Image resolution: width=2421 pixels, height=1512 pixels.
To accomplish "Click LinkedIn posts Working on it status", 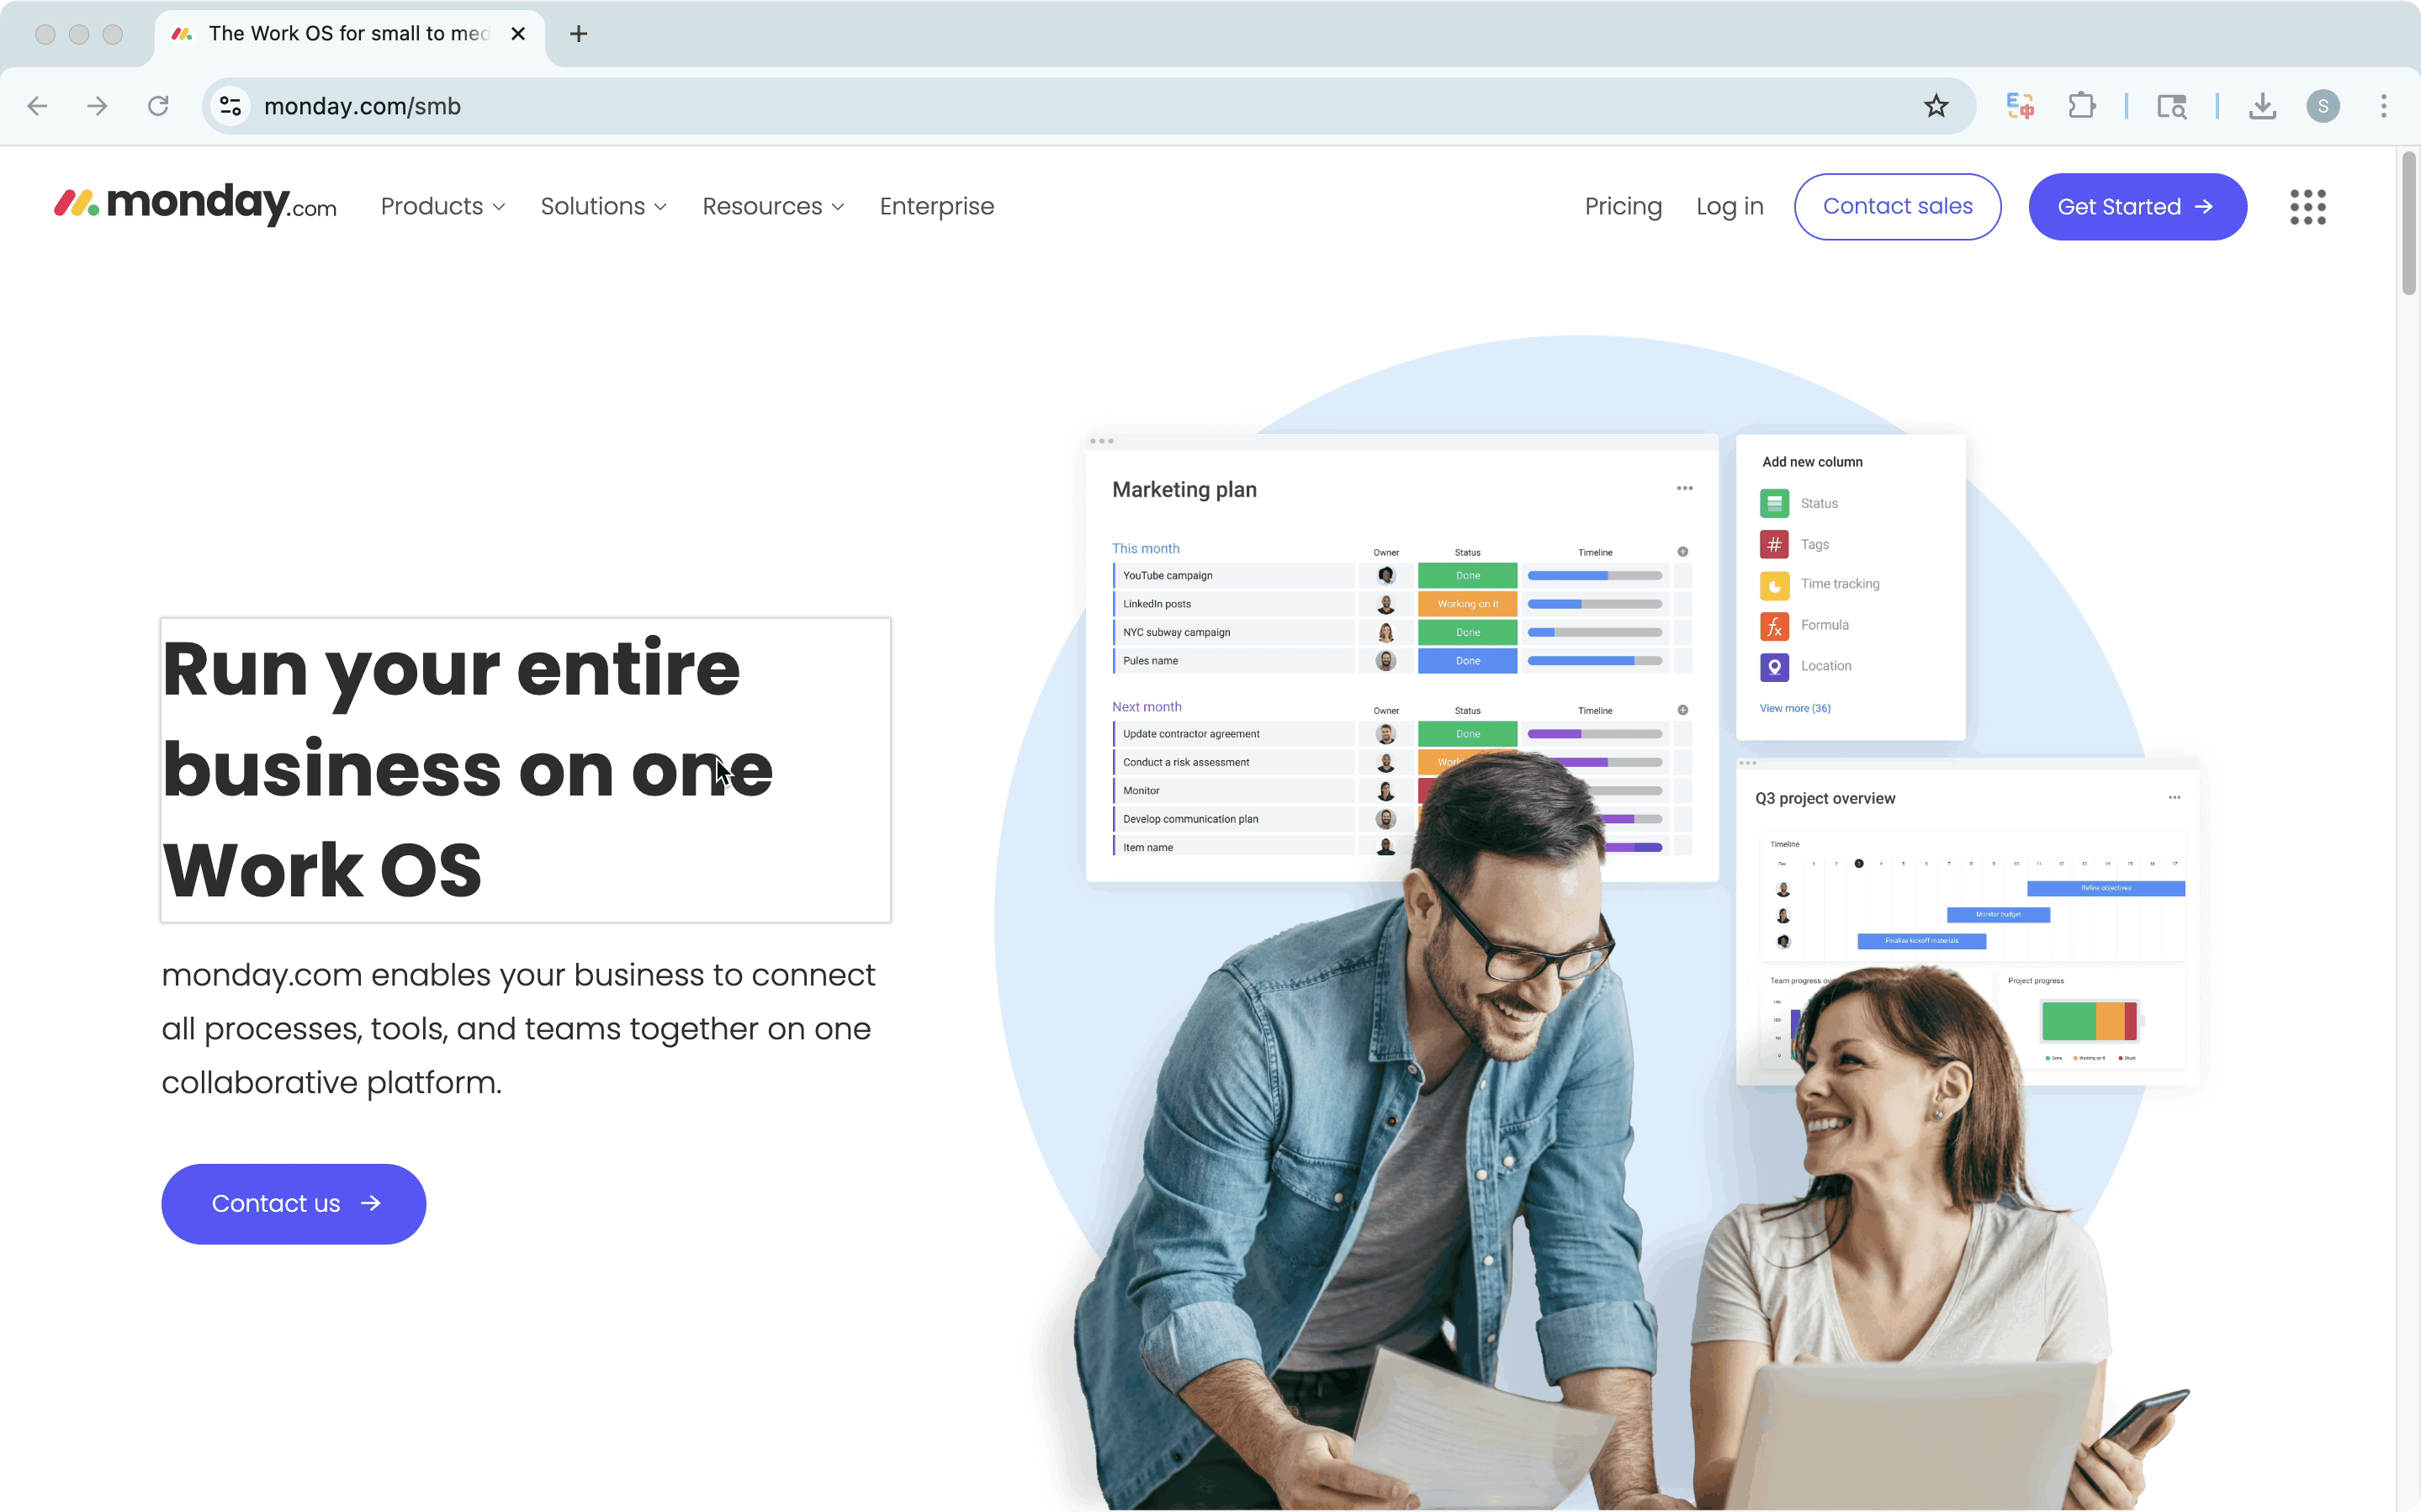I will (x=1467, y=604).
